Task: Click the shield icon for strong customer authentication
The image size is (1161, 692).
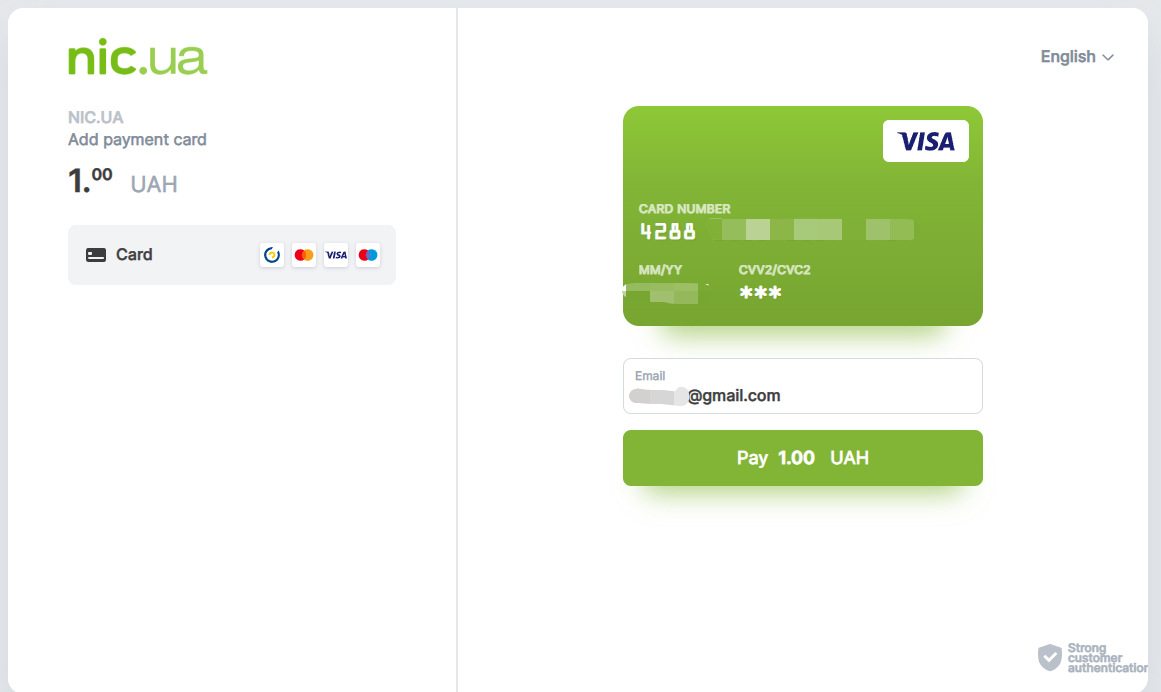Action: (x=1049, y=657)
